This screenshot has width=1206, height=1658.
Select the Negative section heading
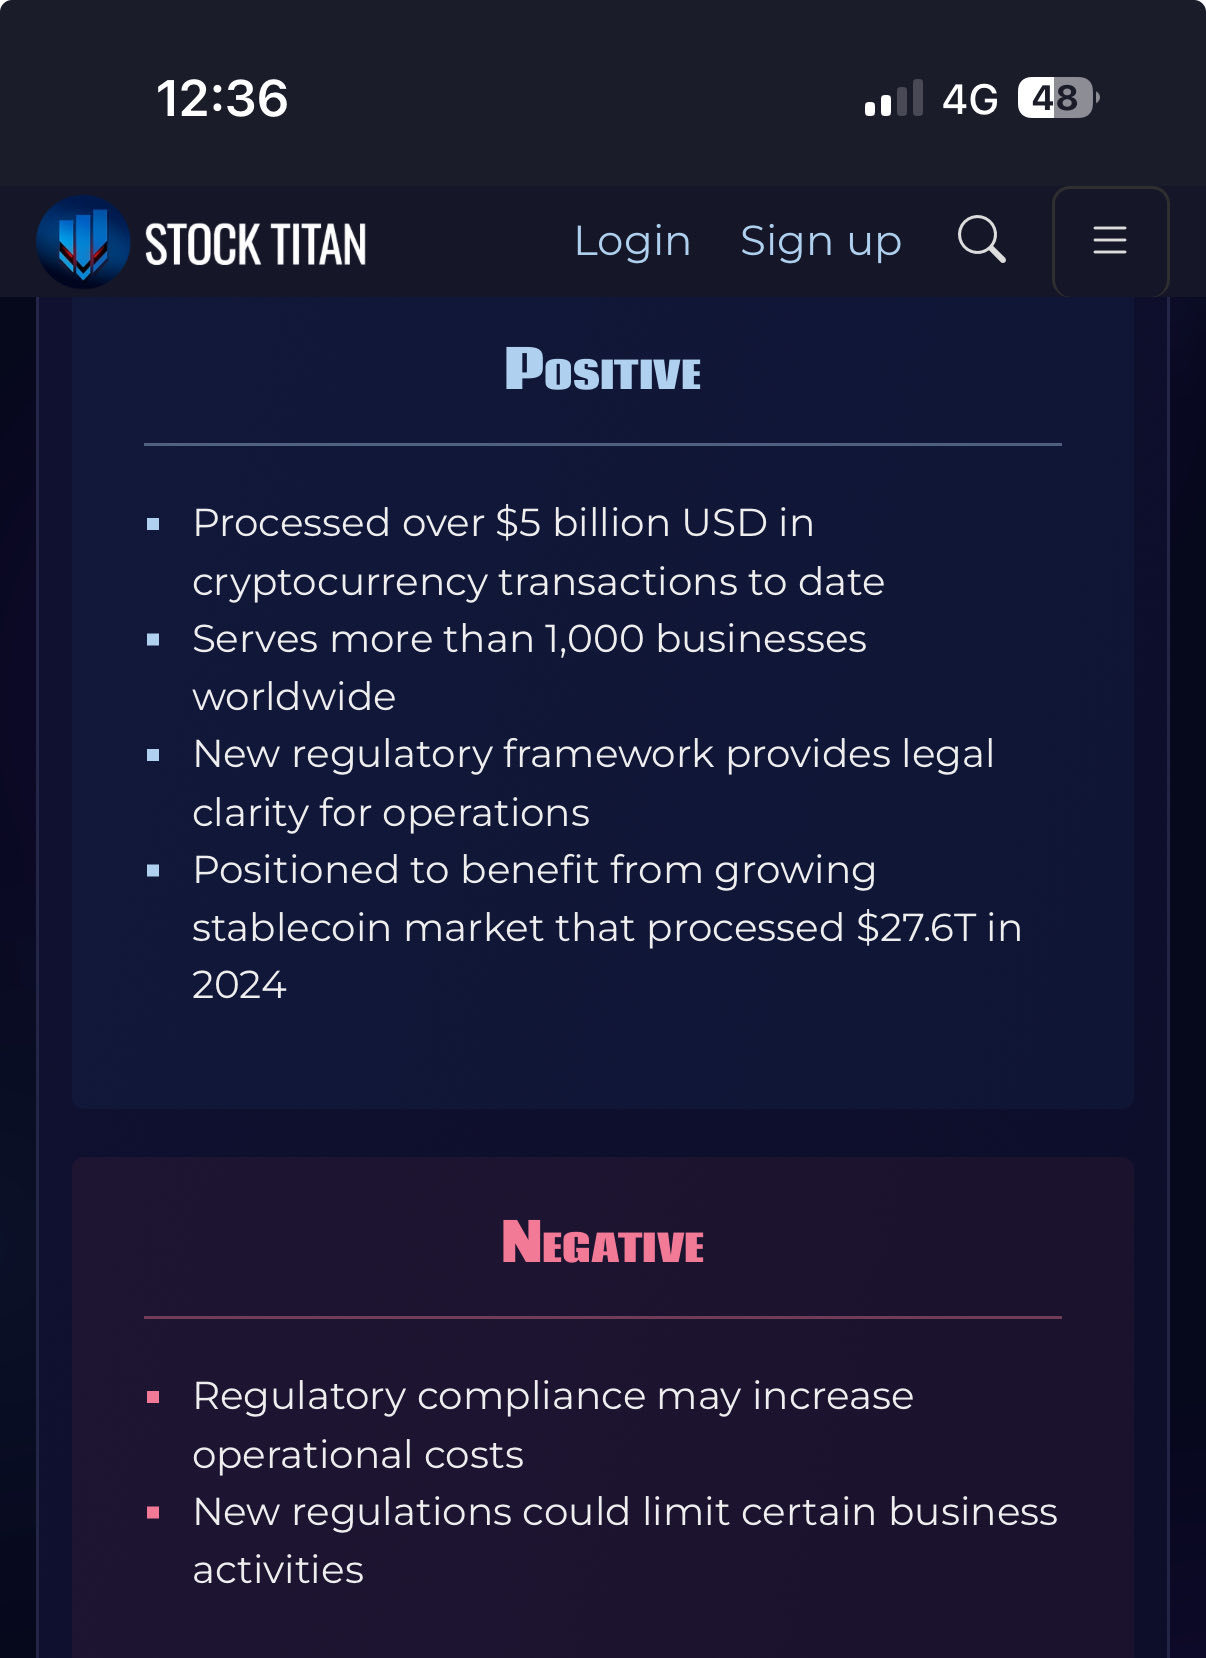click(603, 1242)
